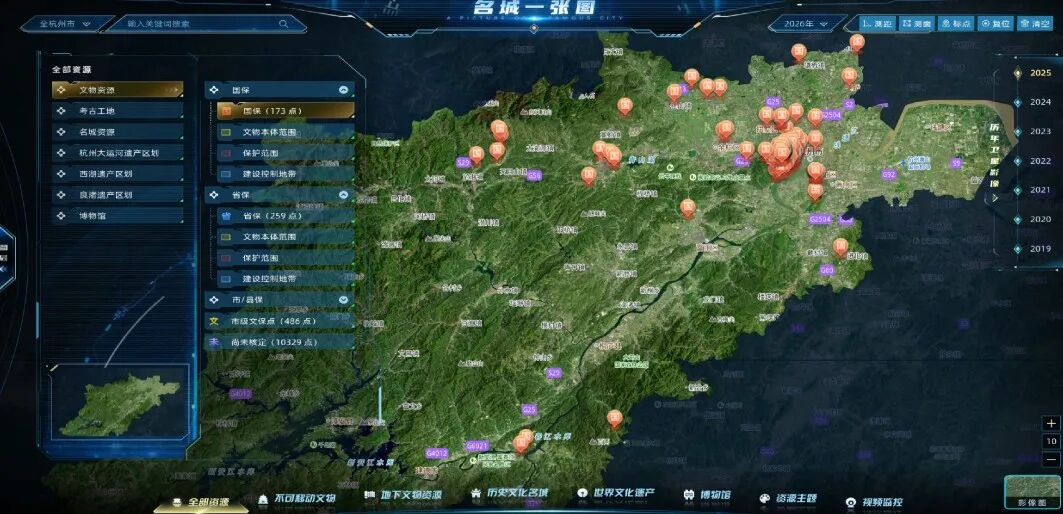Screen dimensions: 1063x514
Task: Click the purple S2 highway badge
Action: (849, 104)
